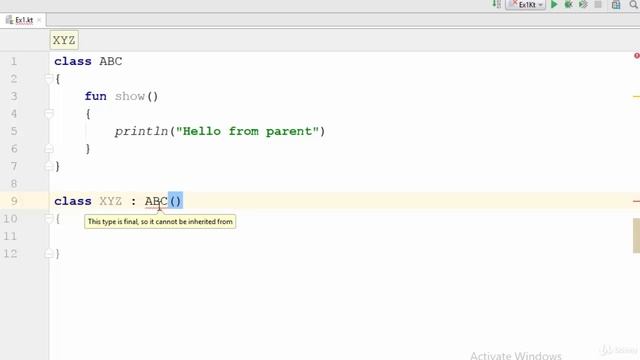Toggle fold end marker on line 7
The width and height of the screenshot is (640, 360).
point(49,167)
